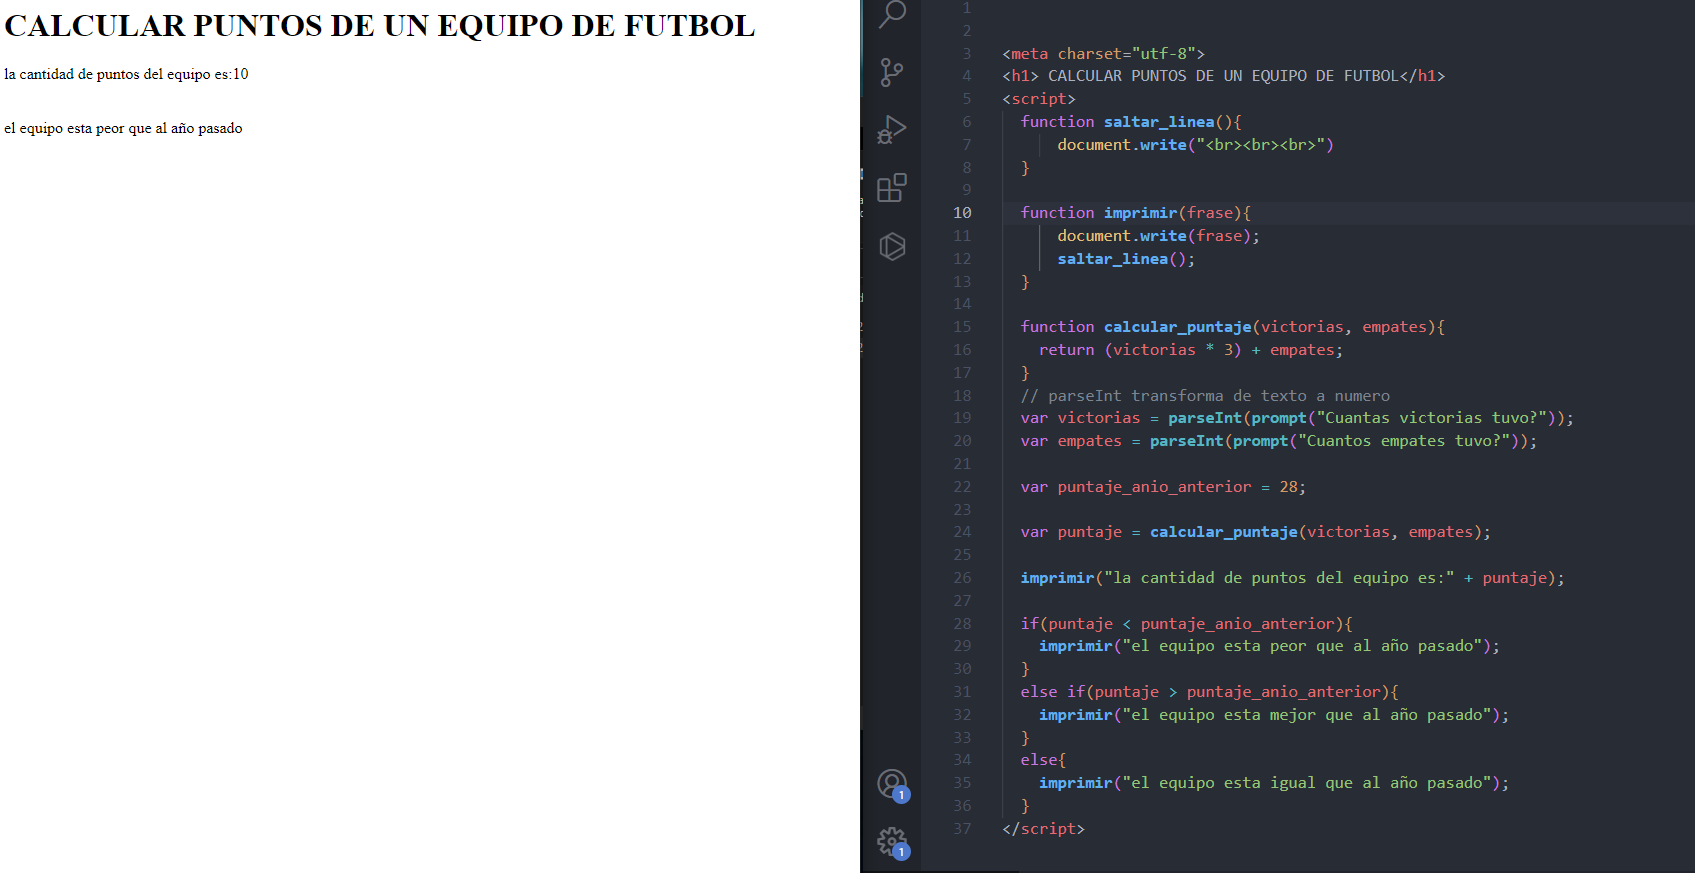Open the Manage gear settings icon
This screenshot has height=873, width=1695.
(892, 843)
